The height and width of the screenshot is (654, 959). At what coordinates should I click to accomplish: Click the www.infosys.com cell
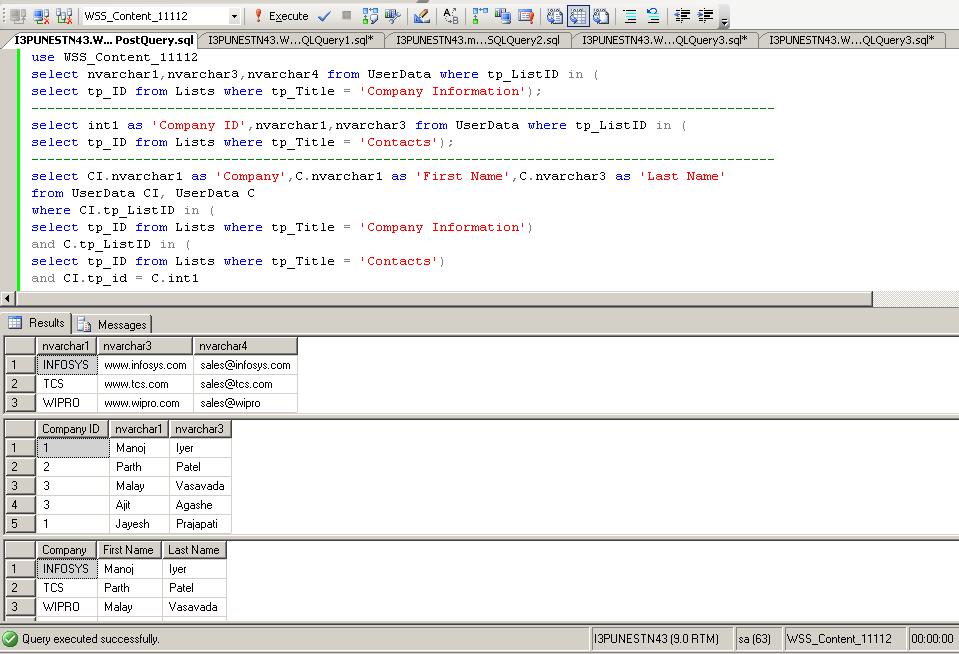pos(145,365)
